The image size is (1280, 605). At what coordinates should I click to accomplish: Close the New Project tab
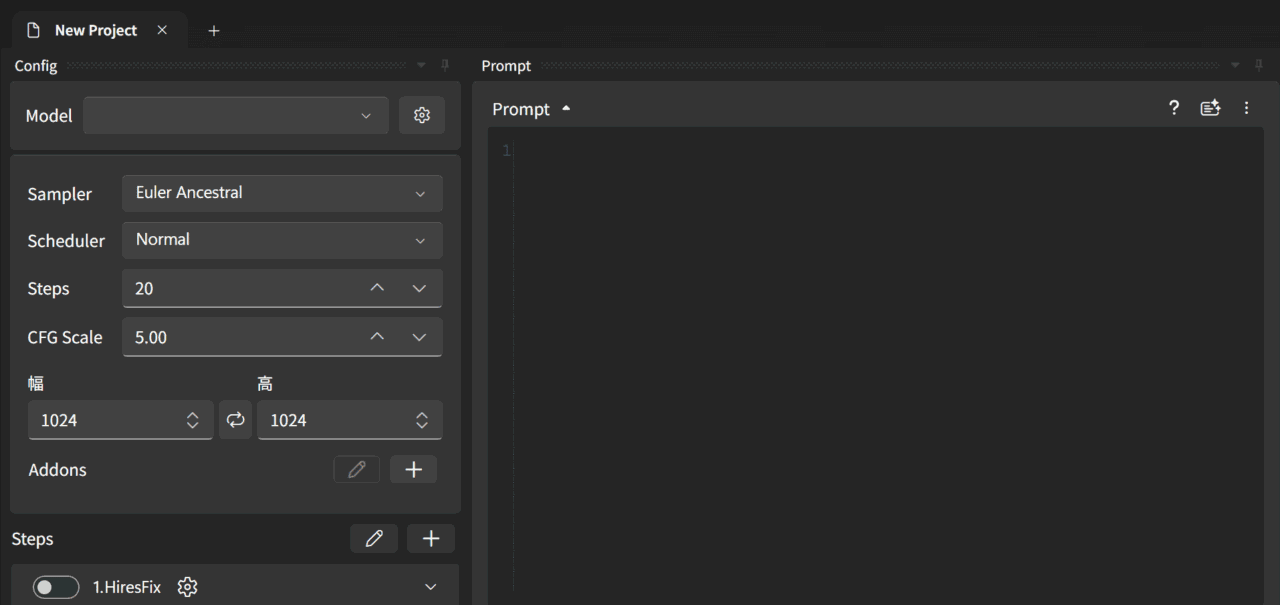point(162,30)
